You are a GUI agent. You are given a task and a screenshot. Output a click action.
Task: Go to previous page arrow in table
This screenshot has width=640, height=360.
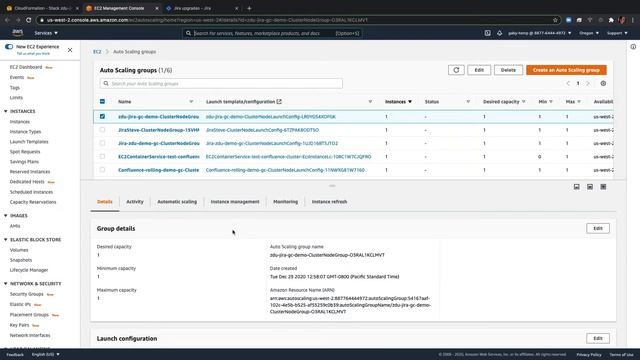[x=568, y=83]
